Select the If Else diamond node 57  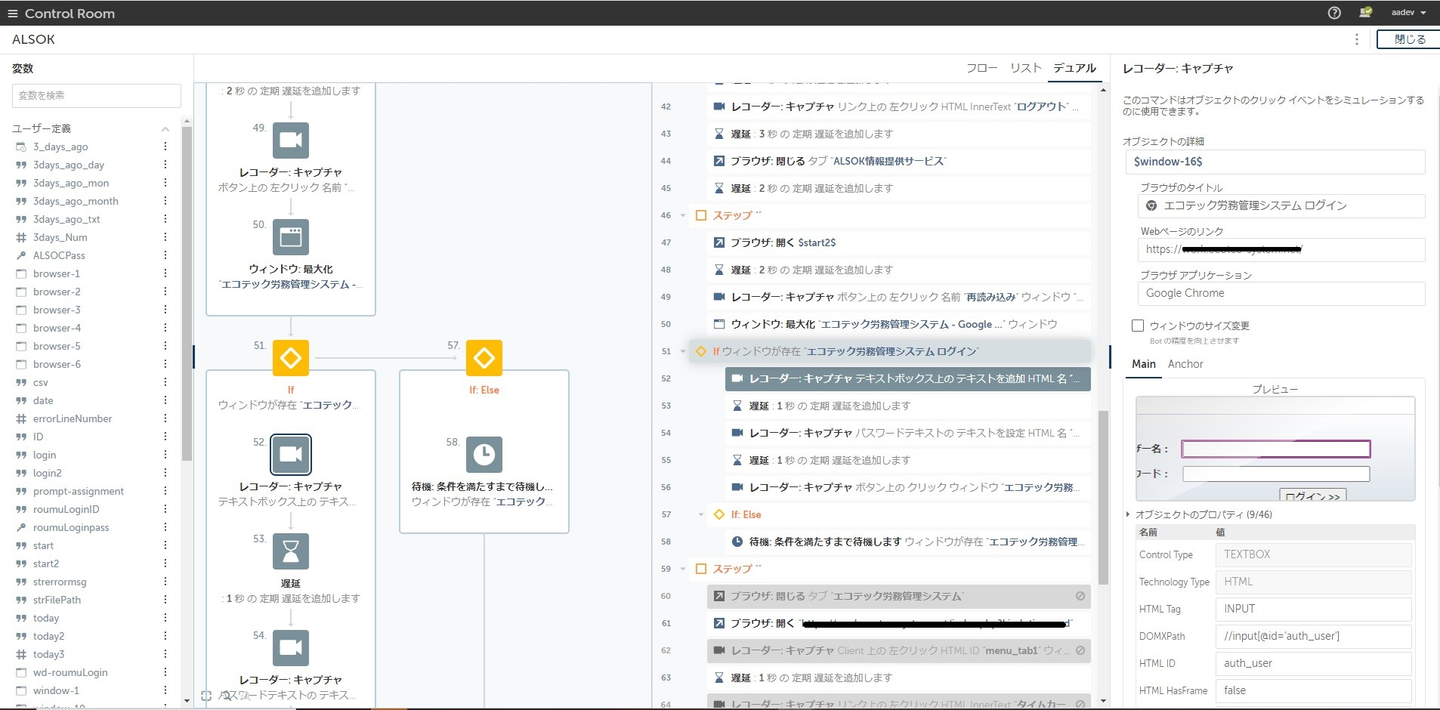(x=484, y=357)
